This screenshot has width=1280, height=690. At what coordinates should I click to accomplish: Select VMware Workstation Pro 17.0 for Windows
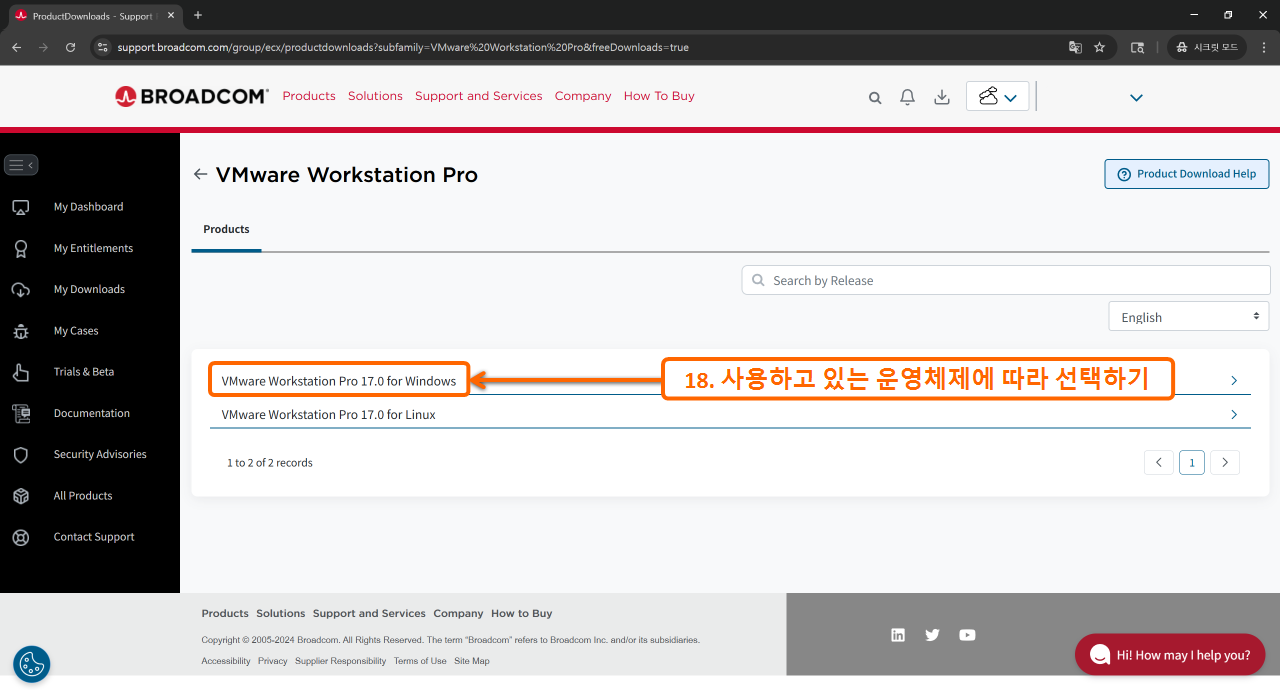[339, 381]
